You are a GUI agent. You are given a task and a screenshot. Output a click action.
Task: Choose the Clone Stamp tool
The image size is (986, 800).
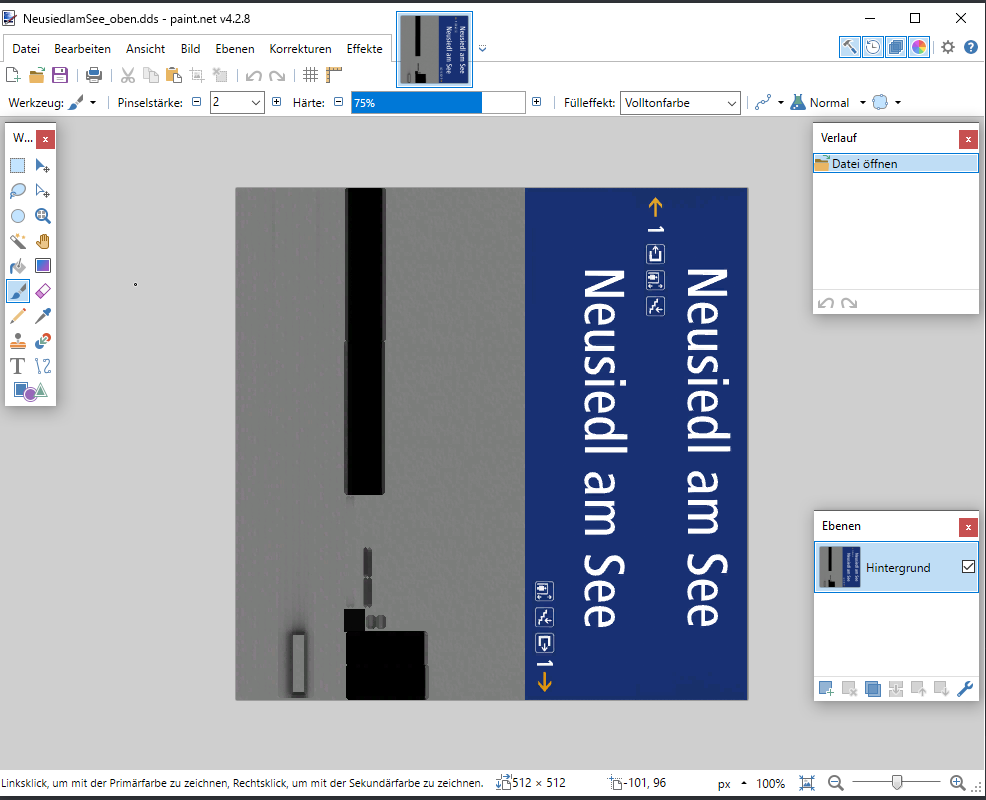point(18,341)
